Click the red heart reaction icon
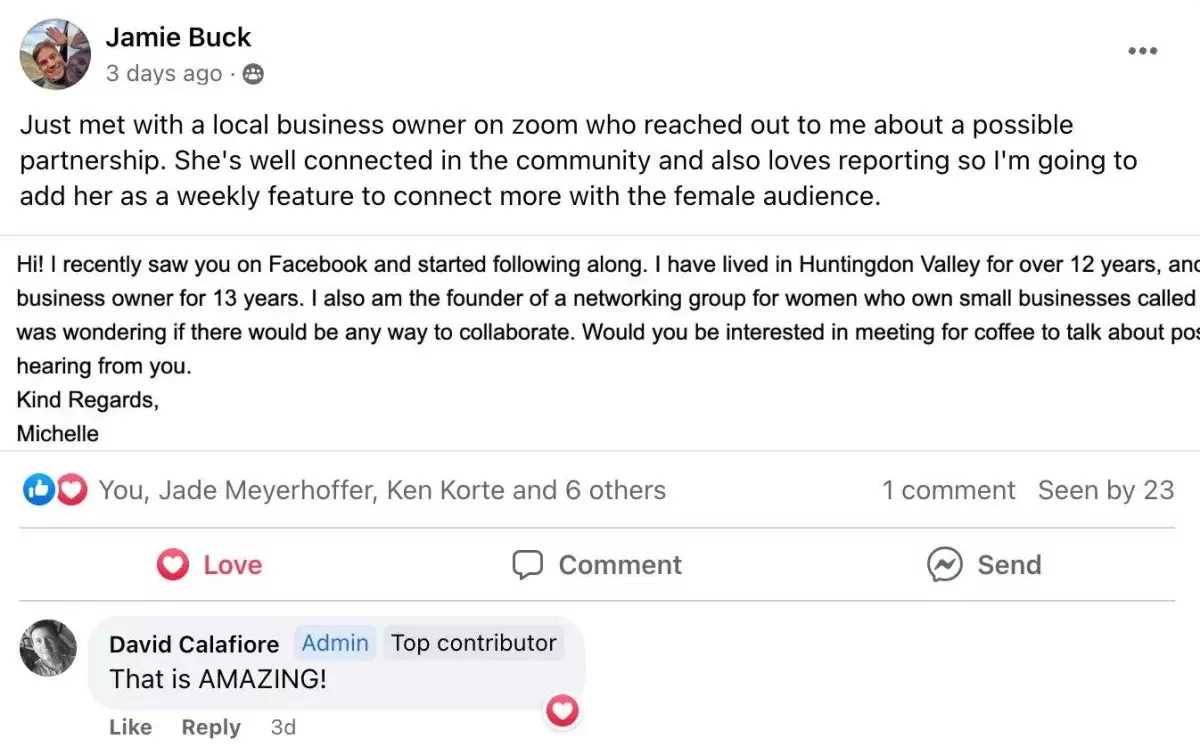 pos(71,490)
